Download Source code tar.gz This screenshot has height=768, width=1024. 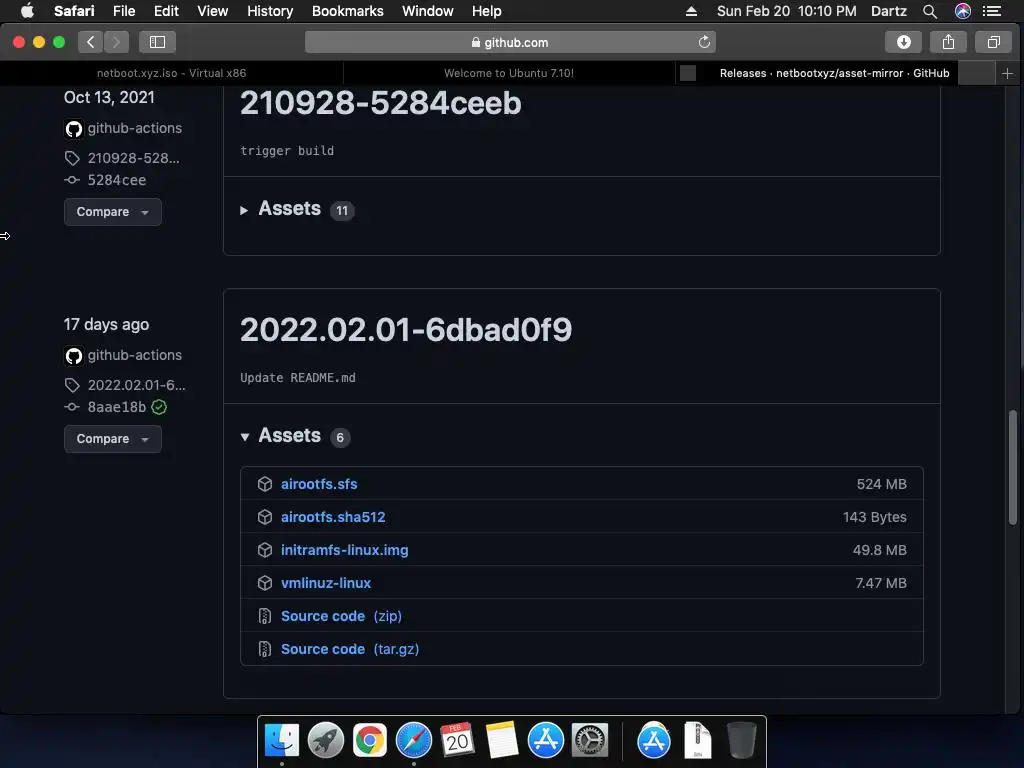349,649
